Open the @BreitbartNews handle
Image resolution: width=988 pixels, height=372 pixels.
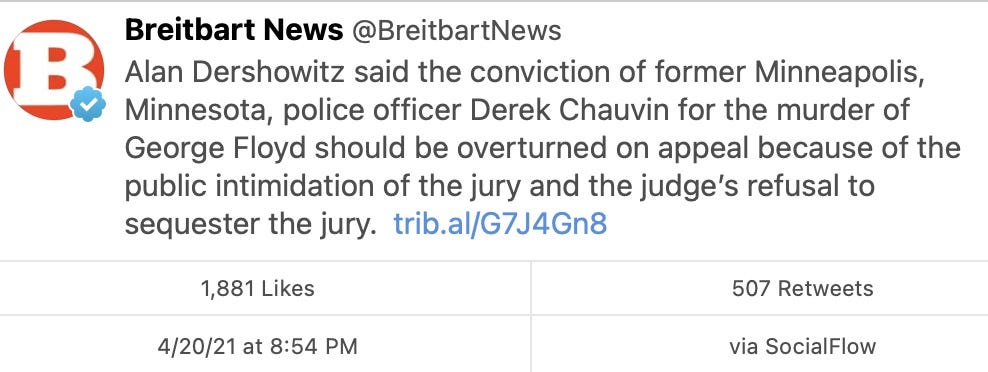[456, 32]
